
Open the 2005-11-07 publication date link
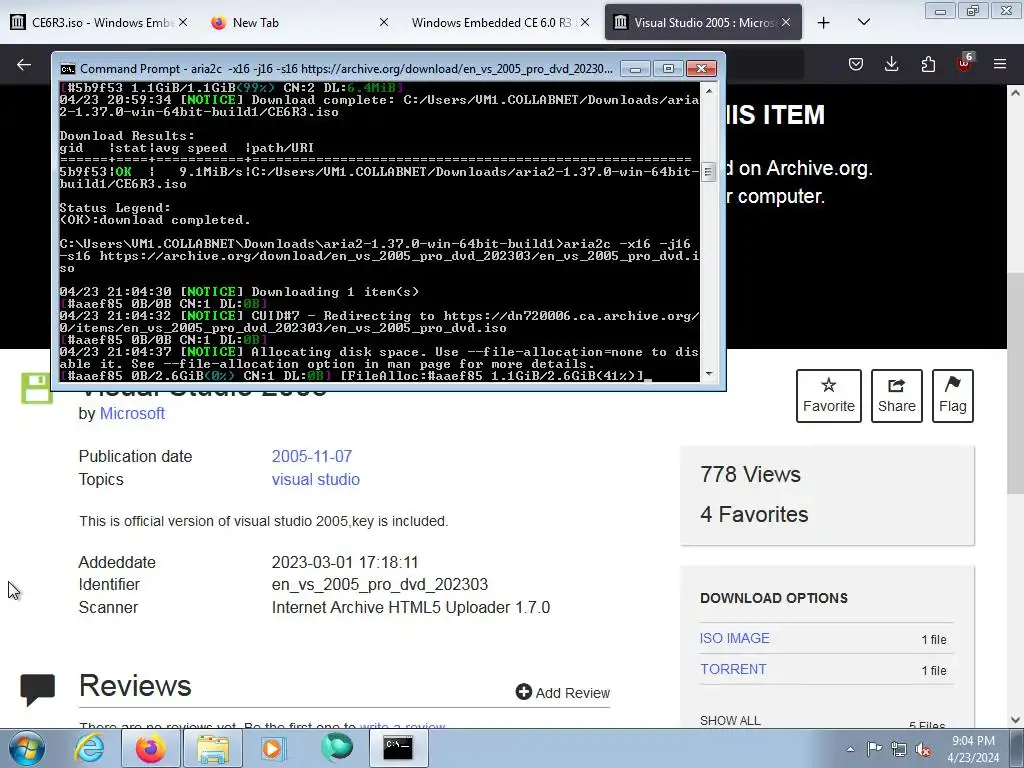coord(312,456)
